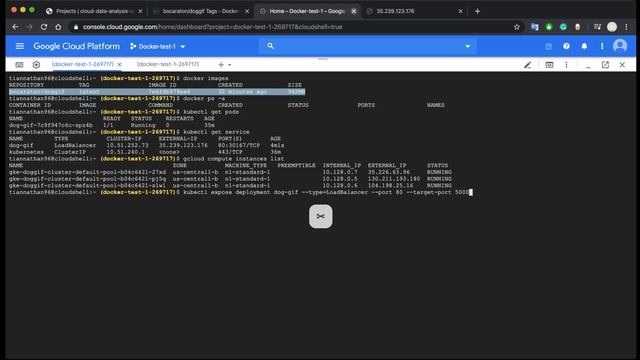Open dropdown next to new session plus
Image resolution: width=640 pixels, height=360 pixels.
click(x=230, y=65)
